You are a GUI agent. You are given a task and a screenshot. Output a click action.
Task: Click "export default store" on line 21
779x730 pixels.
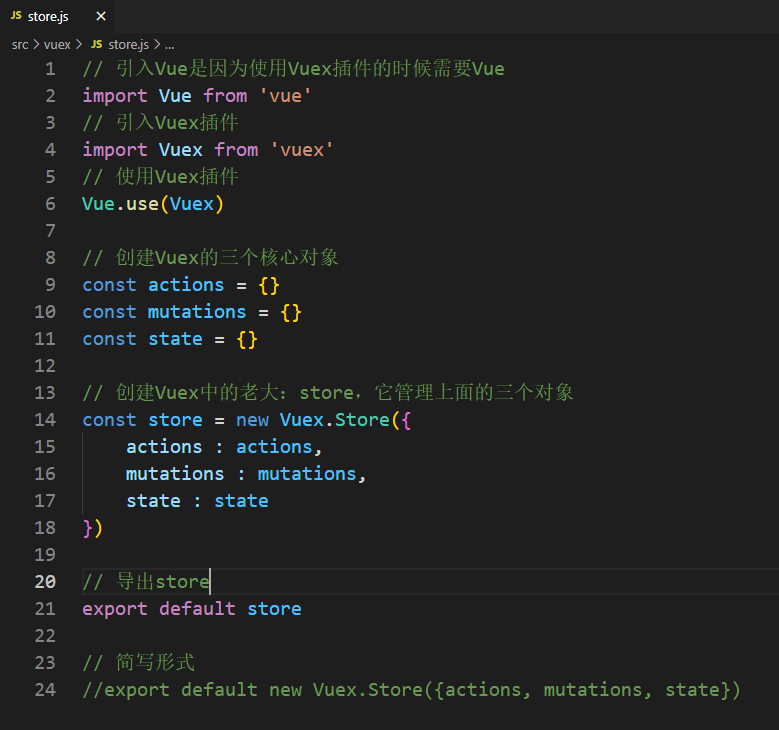pyautogui.click(x=192, y=609)
